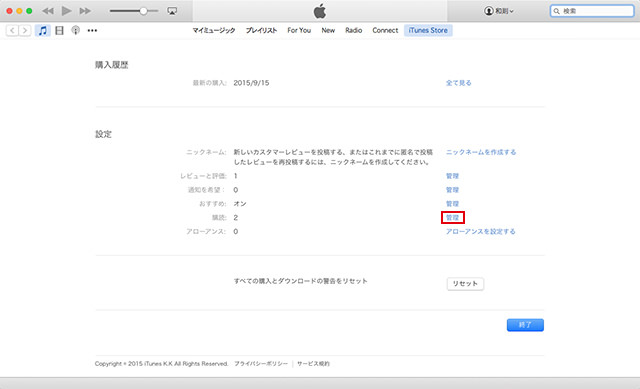
Task: Switch to マイミュージック tab
Action: click(x=214, y=30)
